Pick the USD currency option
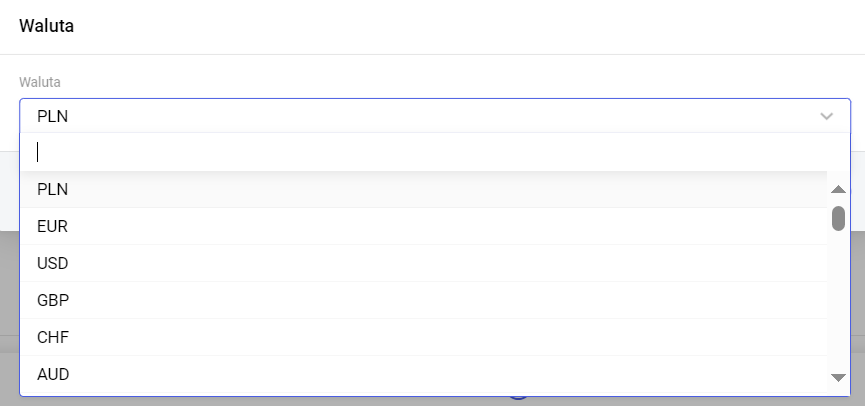This screenshot has height=406, width=865. [52, 264]
